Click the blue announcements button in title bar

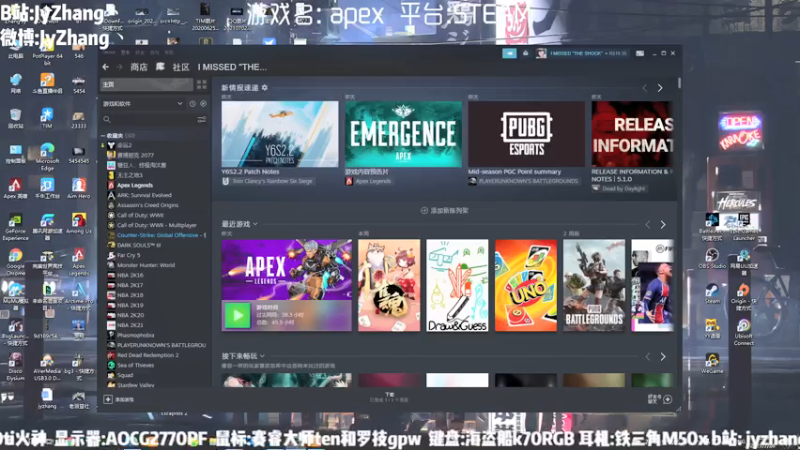coord(509,53)
